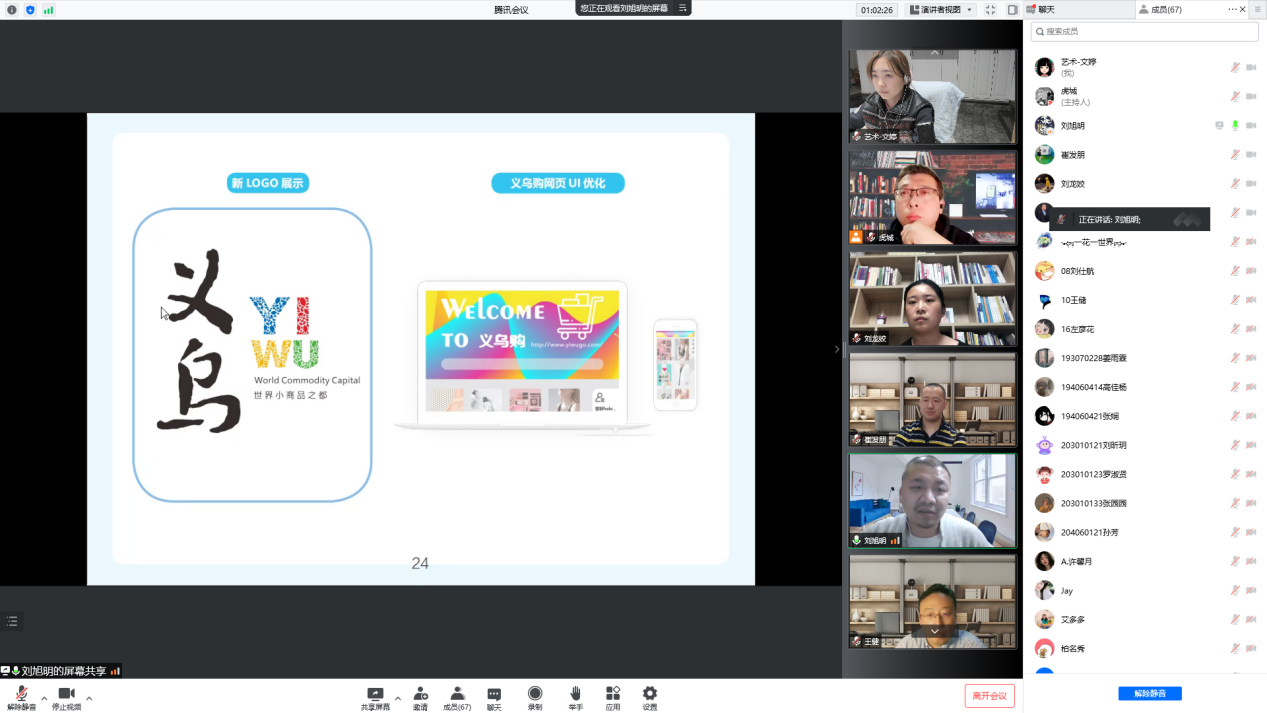
Task: Open Settings (设置) gear in toolbar
Action: click(x=650, y=698)
